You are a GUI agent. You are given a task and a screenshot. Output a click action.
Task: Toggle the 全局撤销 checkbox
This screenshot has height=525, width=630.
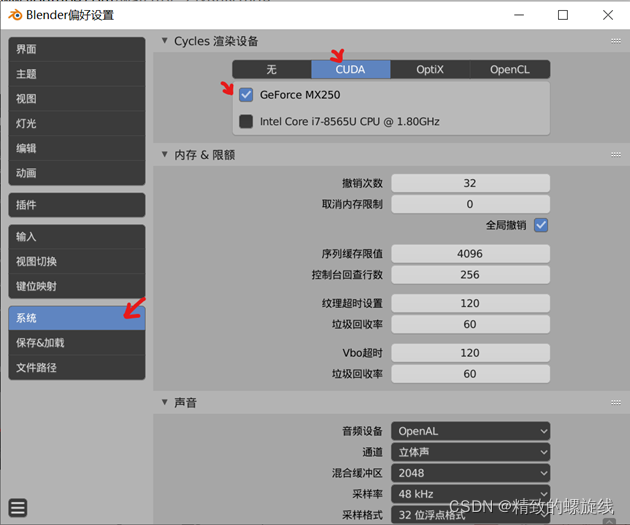(541, 225)
